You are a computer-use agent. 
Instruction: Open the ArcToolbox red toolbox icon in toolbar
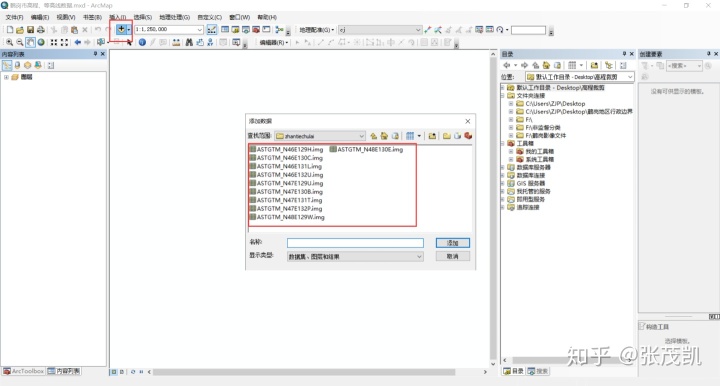point(256,30)
